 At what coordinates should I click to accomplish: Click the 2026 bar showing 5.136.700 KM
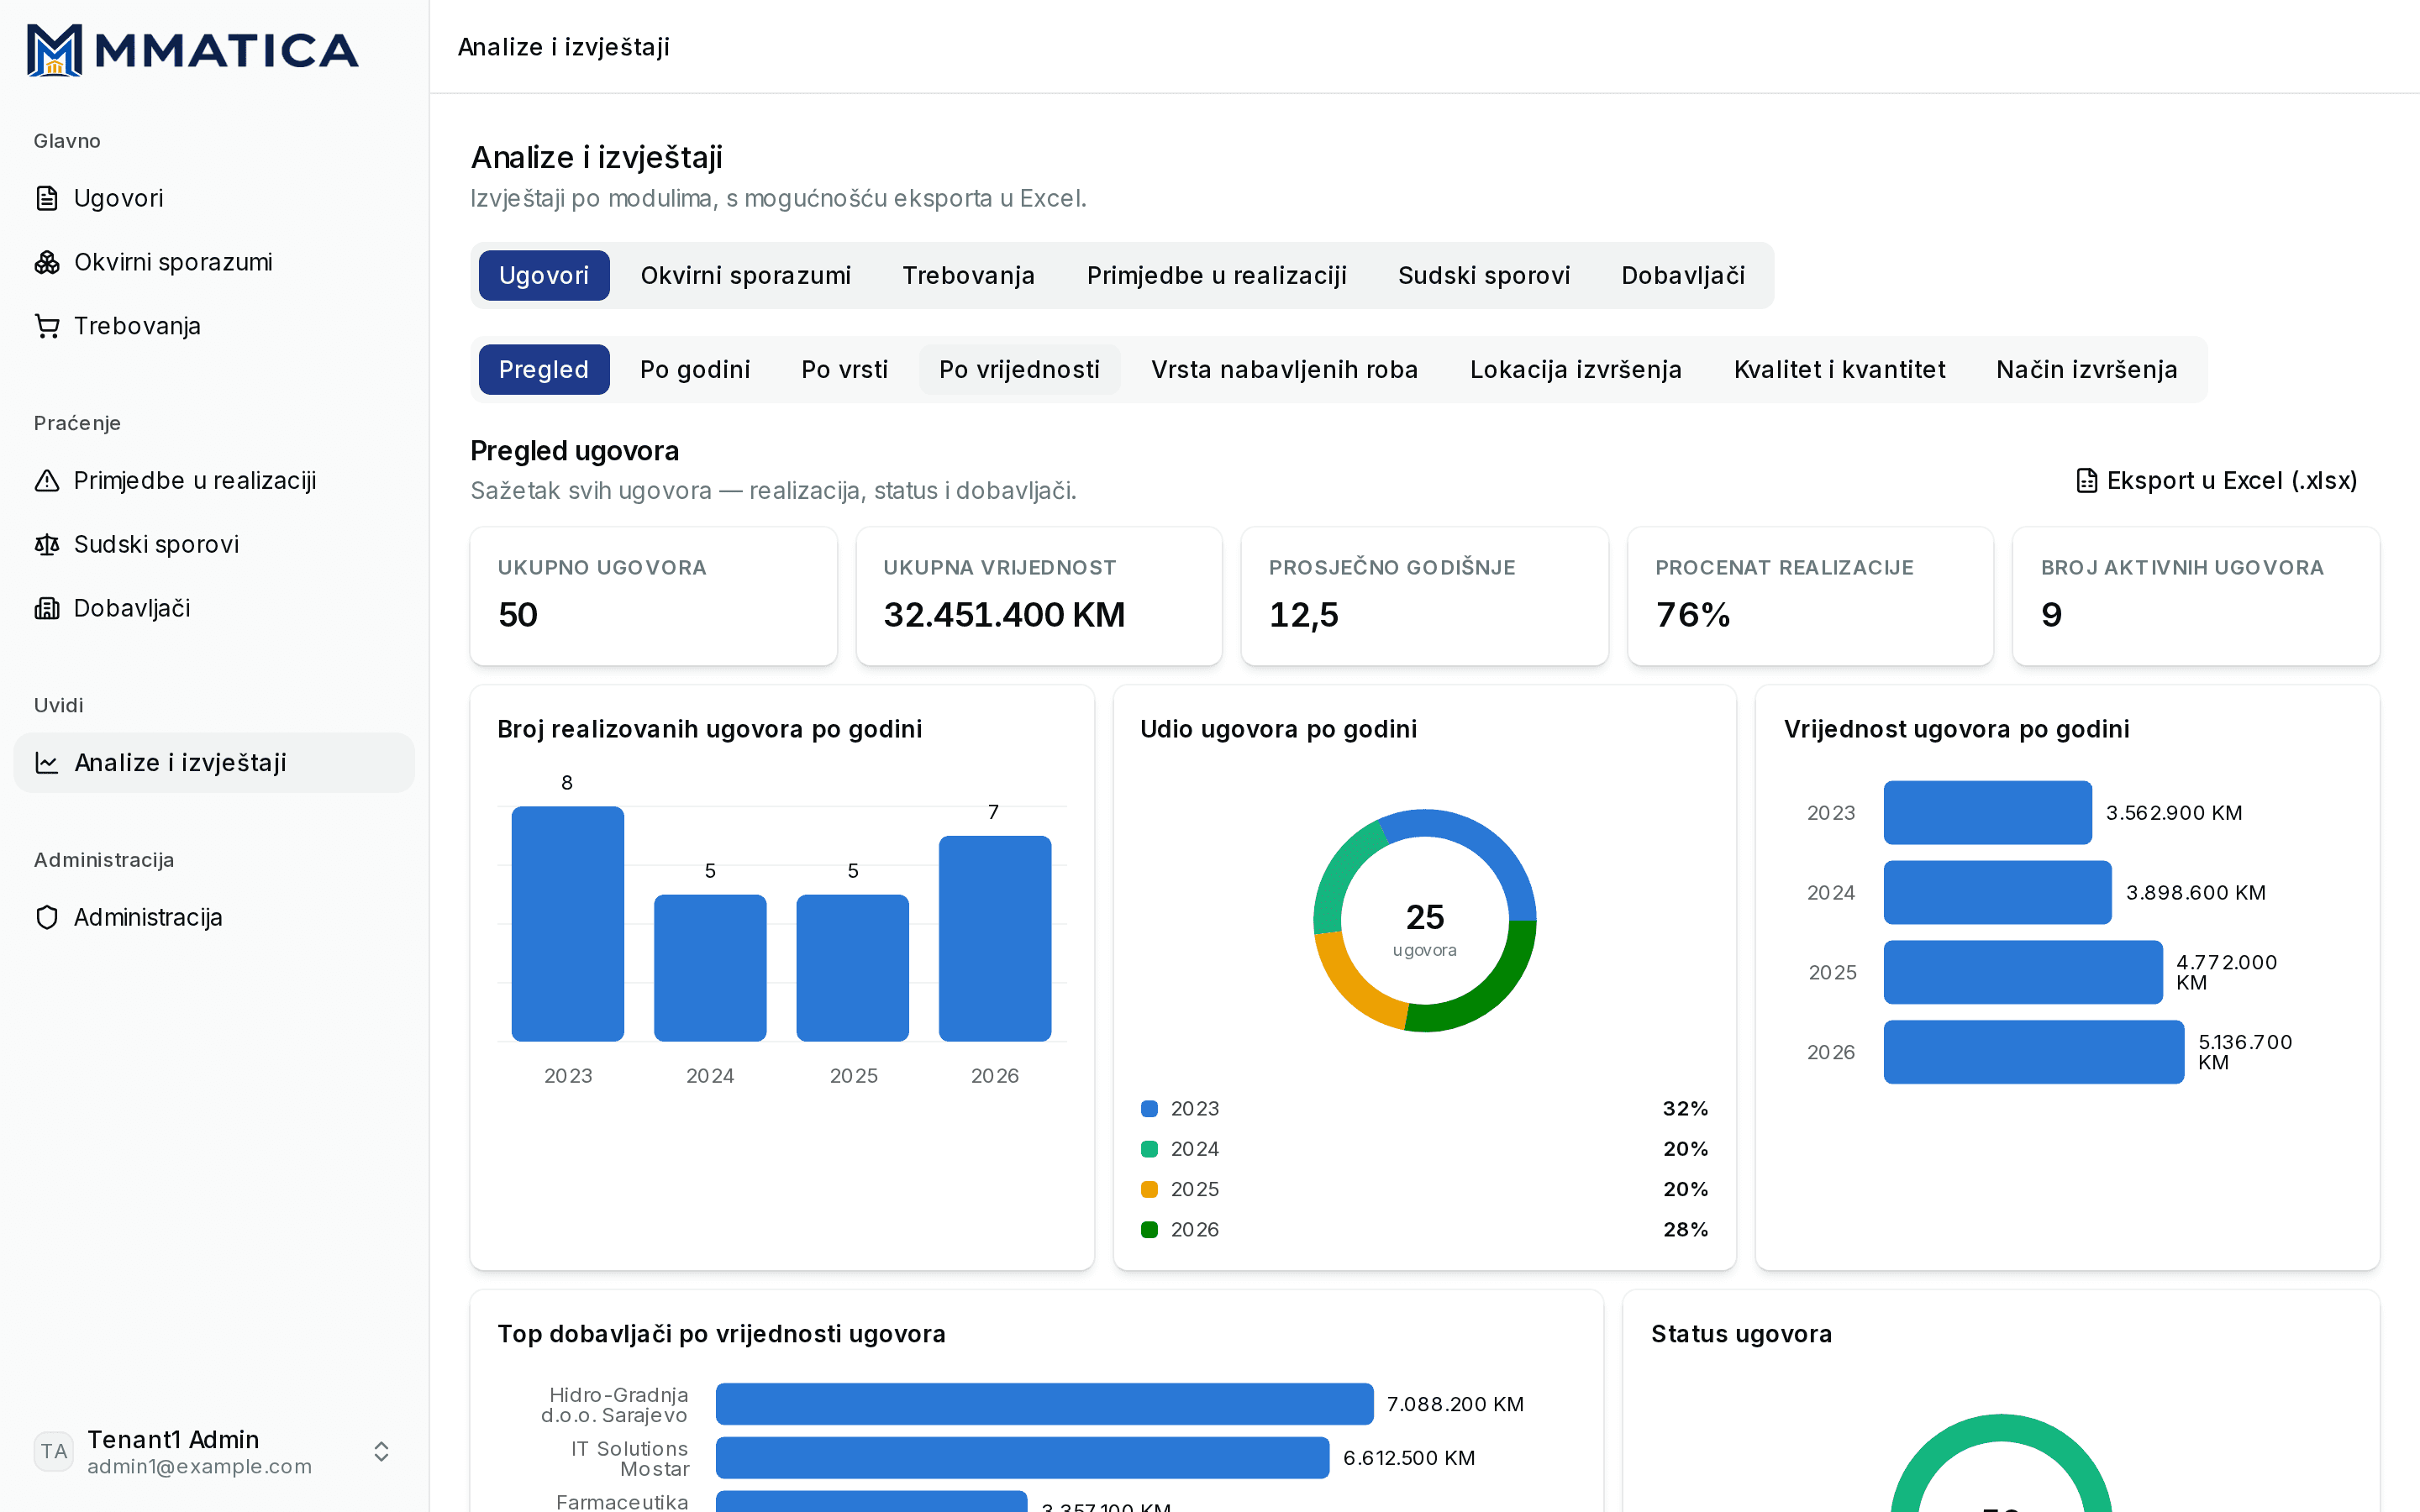coord(2033,1052)
